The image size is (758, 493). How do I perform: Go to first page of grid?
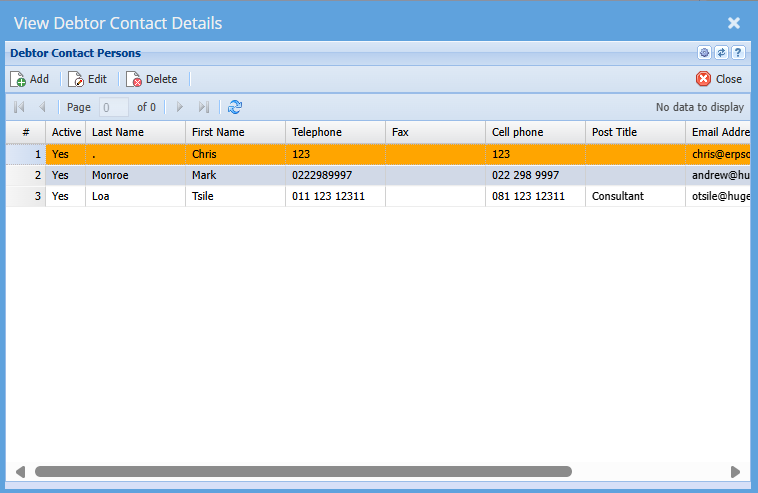19,107
